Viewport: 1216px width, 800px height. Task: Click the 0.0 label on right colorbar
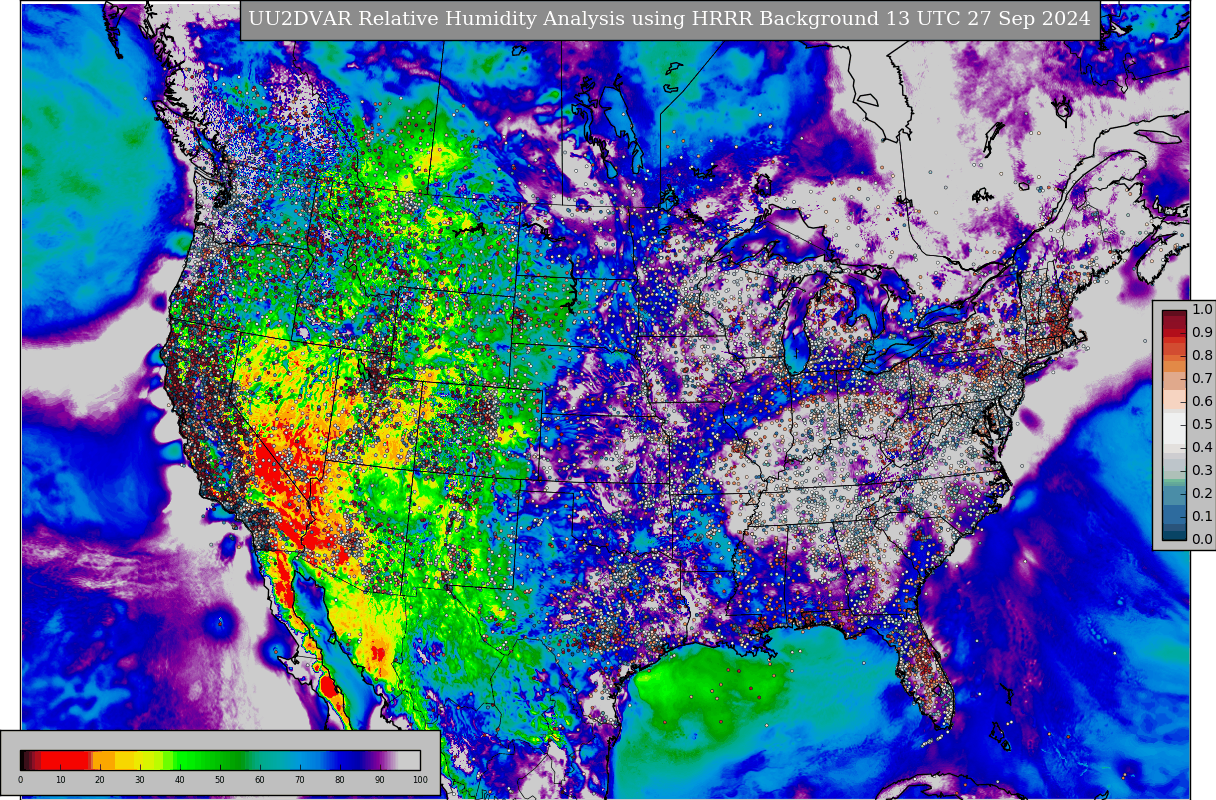[1202, 540]
